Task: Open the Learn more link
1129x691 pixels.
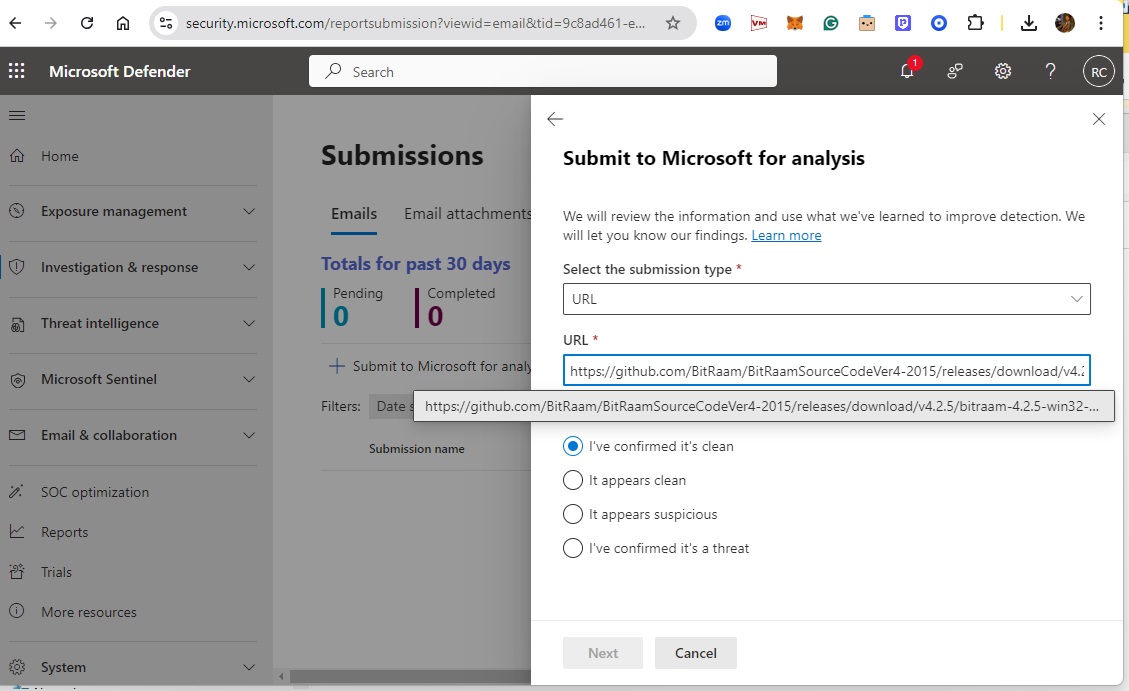Action: click(x=786, y=235)
